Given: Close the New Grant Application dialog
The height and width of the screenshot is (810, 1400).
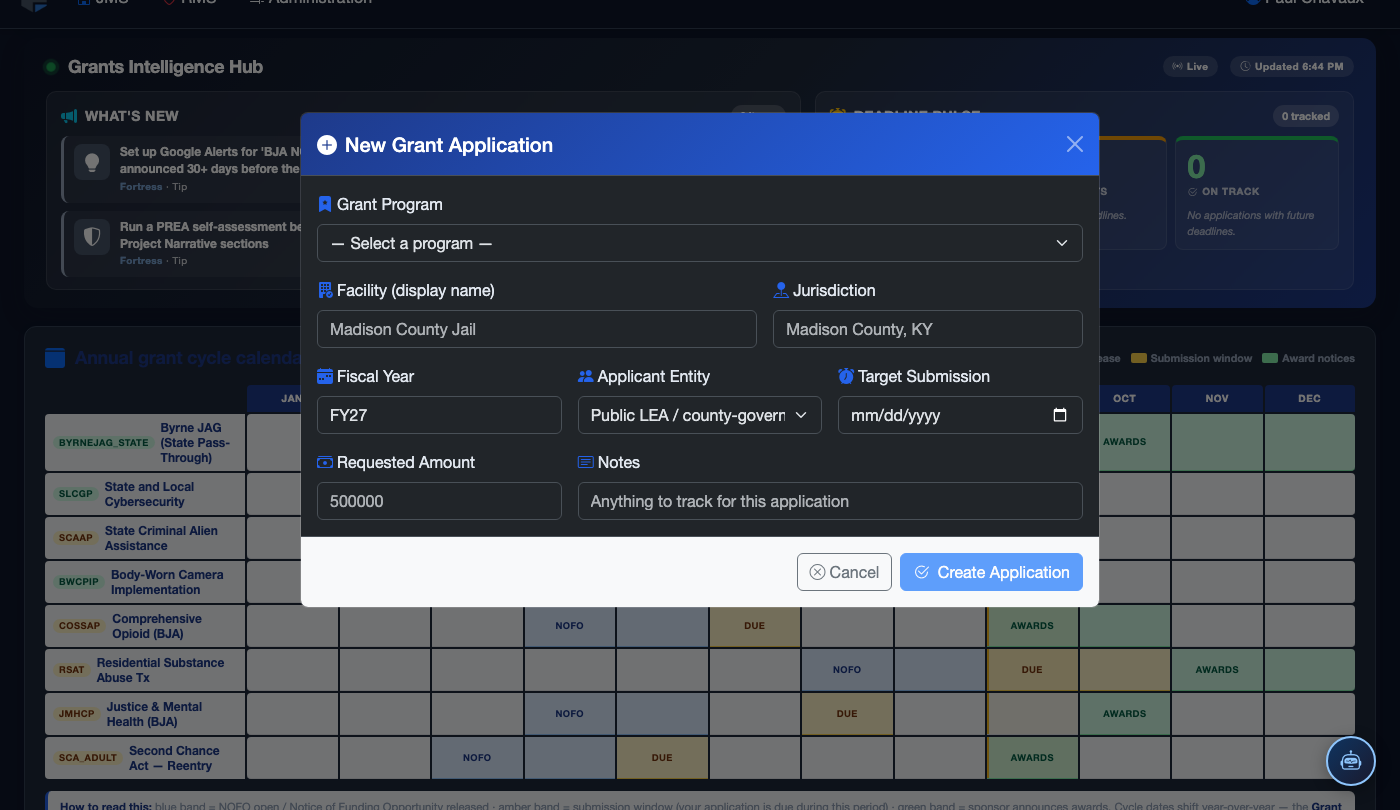Looking at the screenshot, I should tap(1075, 144).
